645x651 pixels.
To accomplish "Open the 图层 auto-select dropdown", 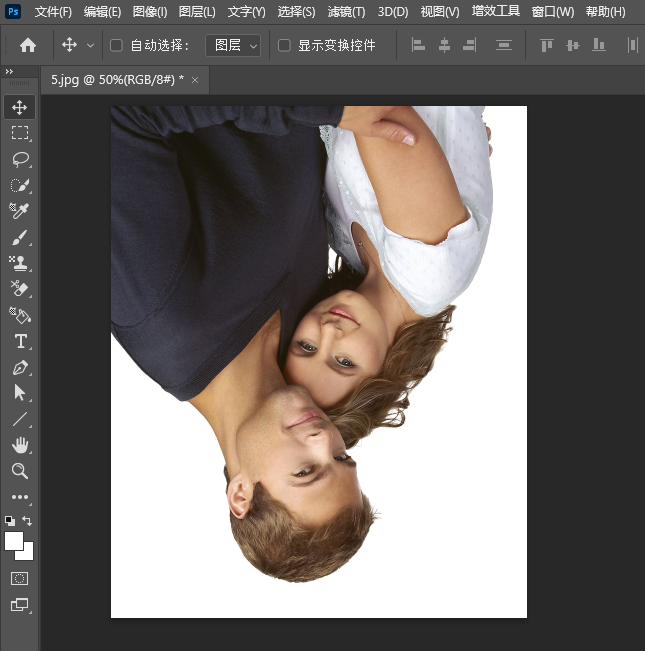I will click(x=233, y=45).
